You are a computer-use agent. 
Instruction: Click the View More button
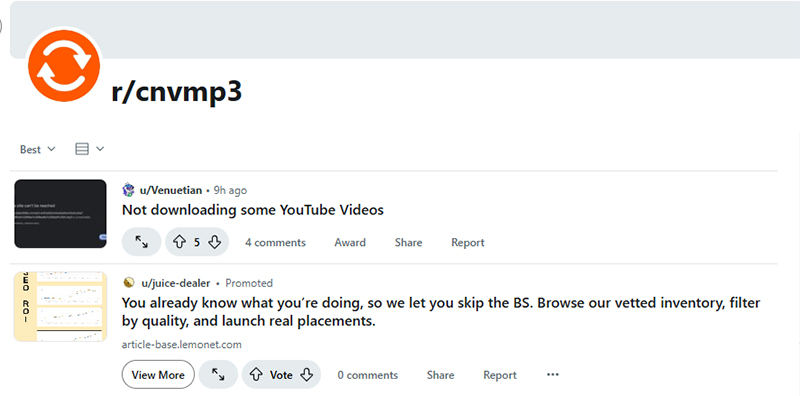(x=158, y=375)
